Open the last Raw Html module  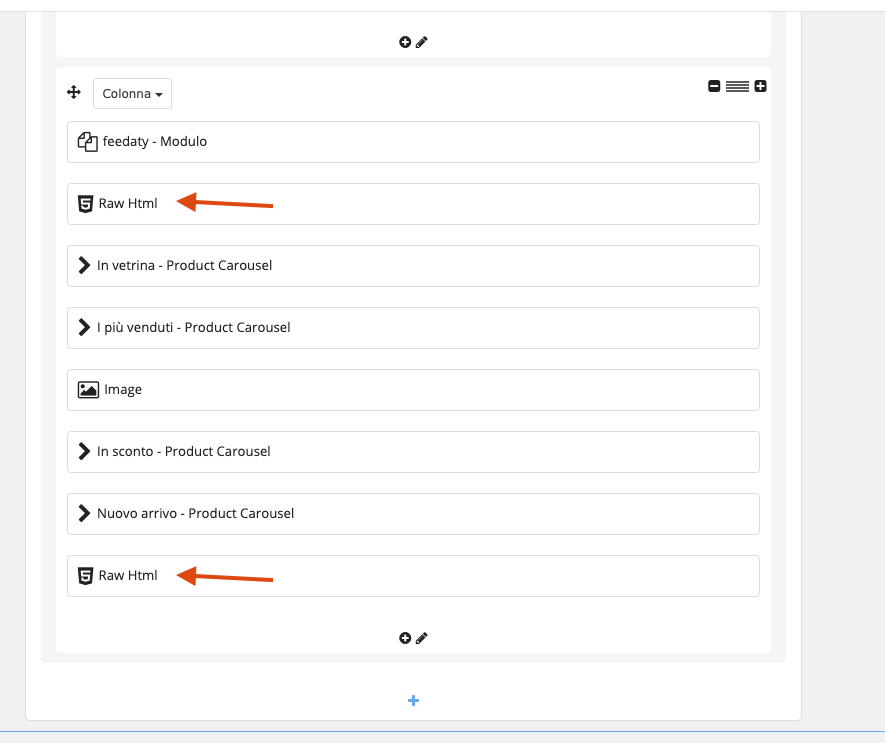pyautogui.click(x=413, y=576)
